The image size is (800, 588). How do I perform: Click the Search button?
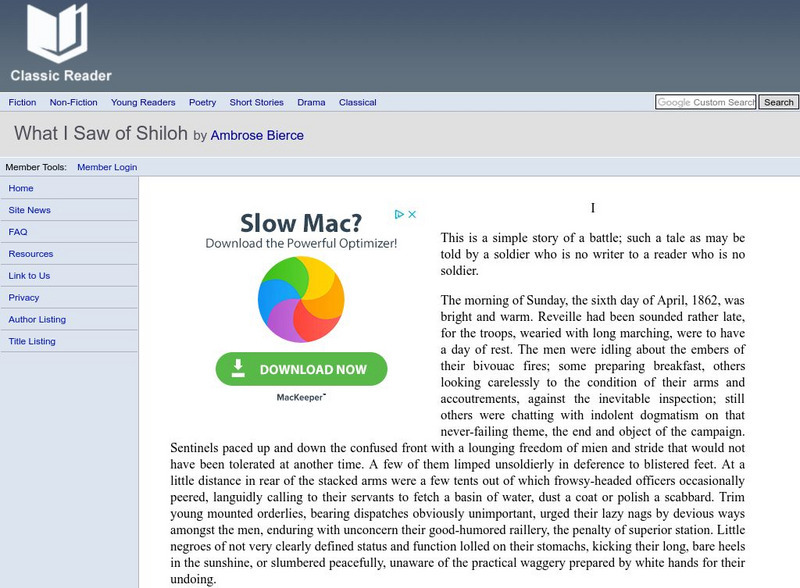point(777,102)
